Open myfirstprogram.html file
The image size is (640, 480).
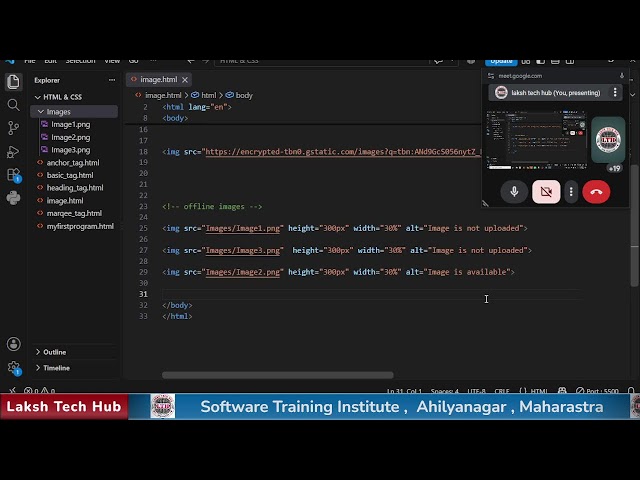(80, 226)
